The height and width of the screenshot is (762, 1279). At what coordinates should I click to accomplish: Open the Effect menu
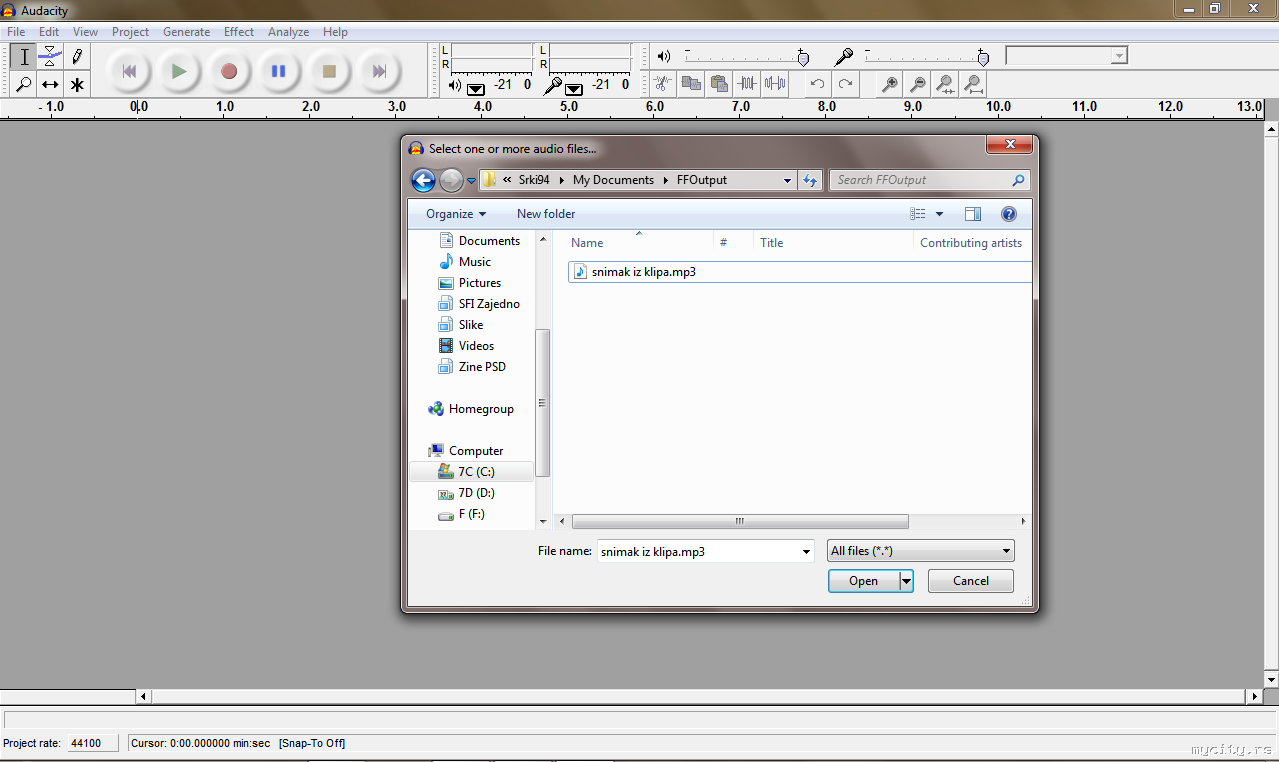pyautogui.click(x=238, y=32)
